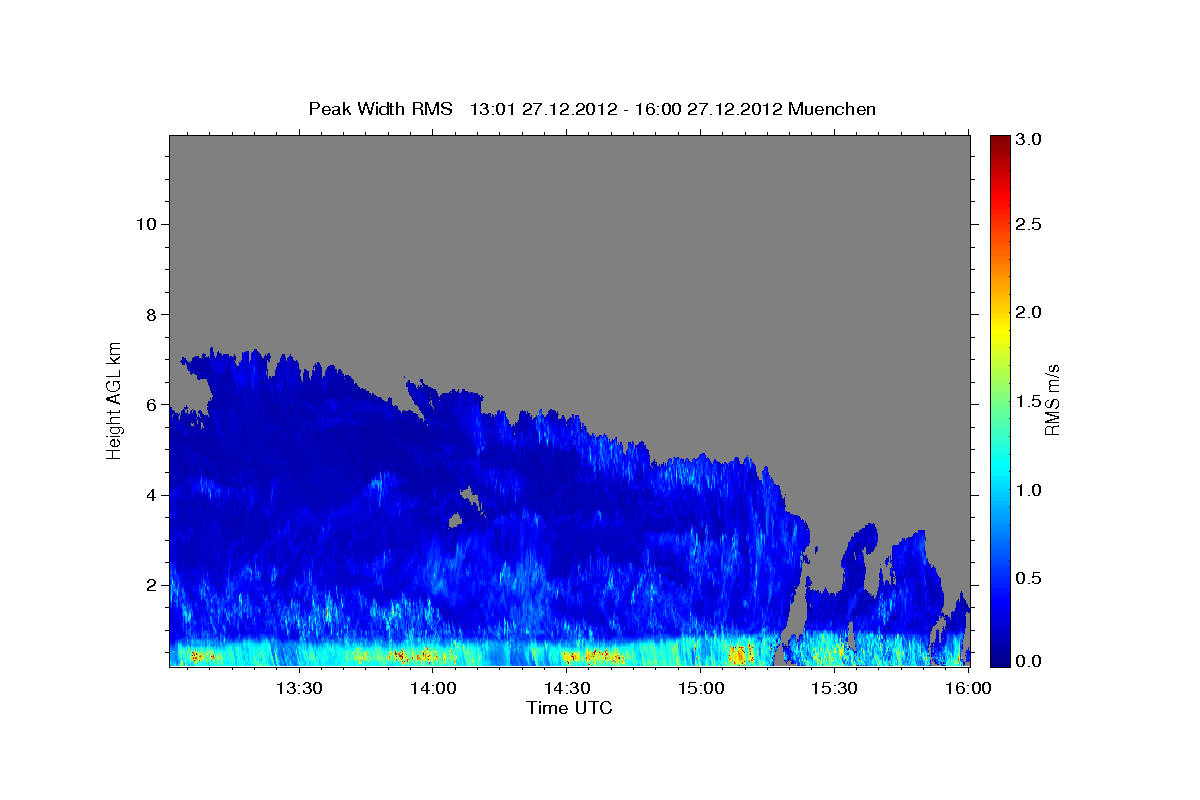This screenshot has width=1200, height=800.
Task: Click the colorbar value 1.5
Action: click(x=1028, y=401)
